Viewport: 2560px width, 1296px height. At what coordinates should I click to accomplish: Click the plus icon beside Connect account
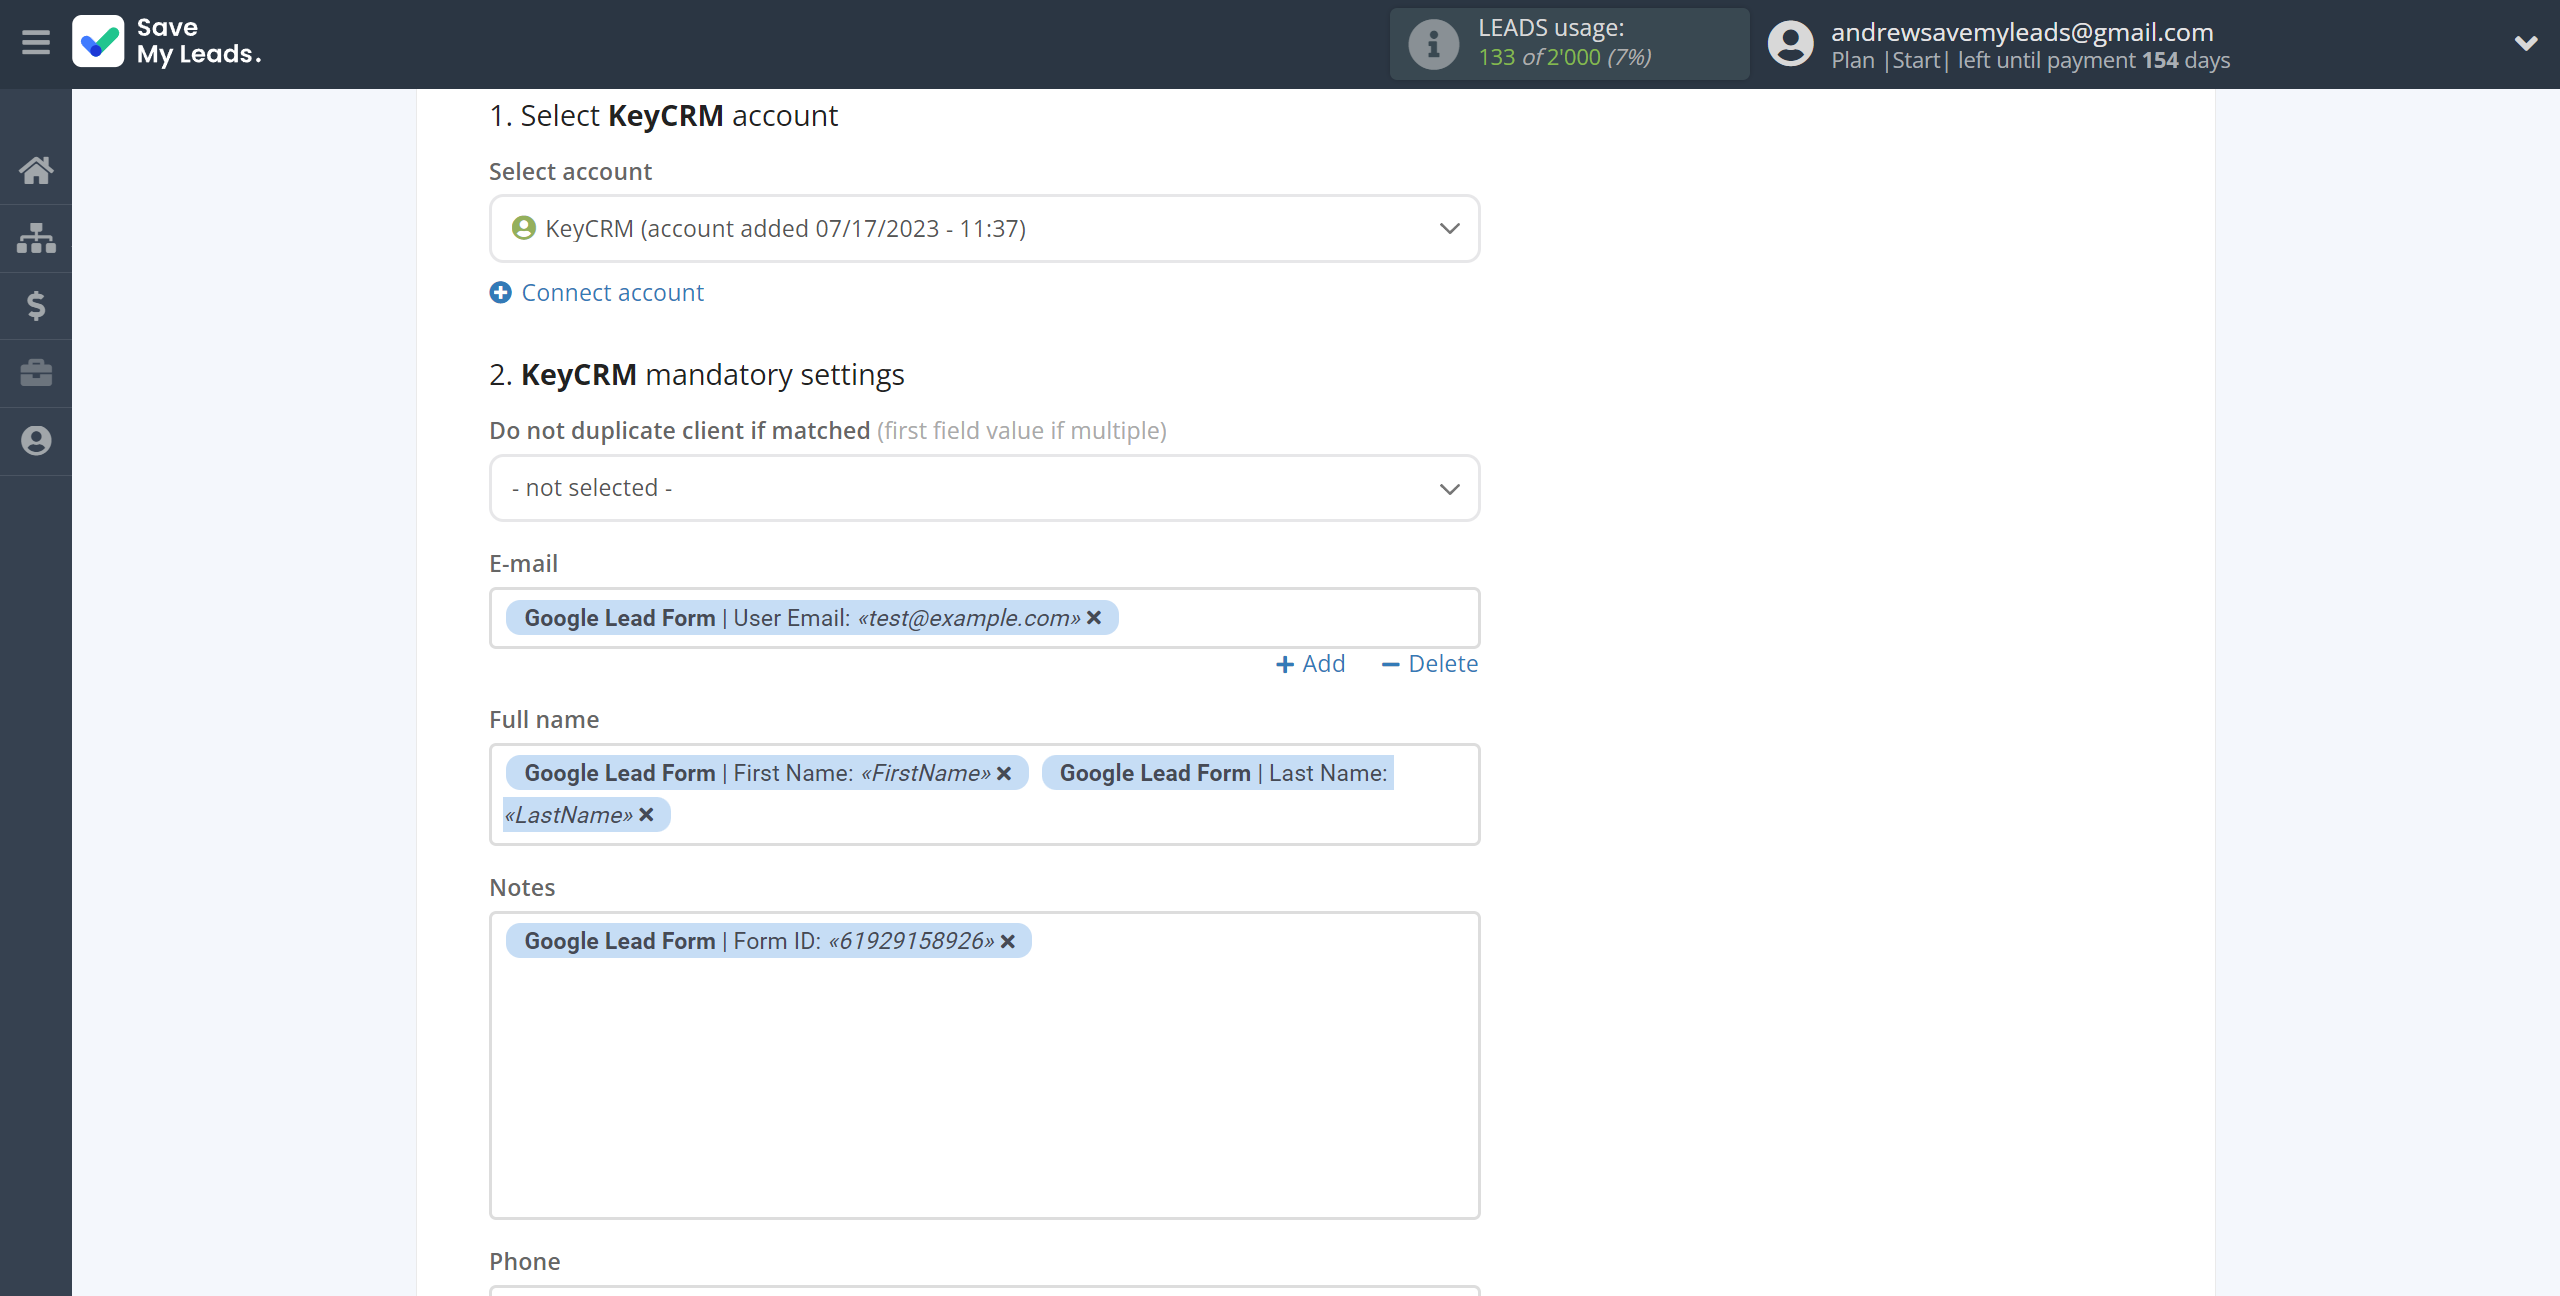(500, 293)
